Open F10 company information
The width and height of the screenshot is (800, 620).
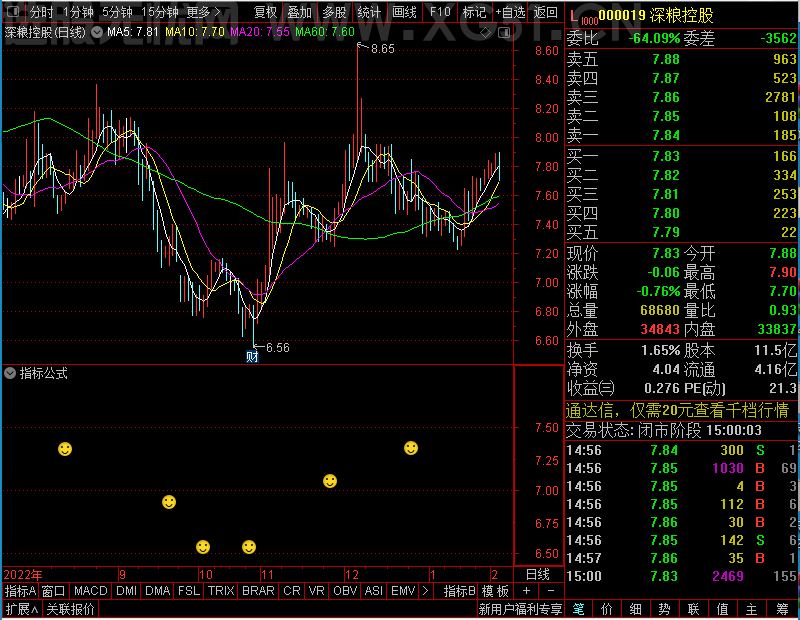(440, 12)
